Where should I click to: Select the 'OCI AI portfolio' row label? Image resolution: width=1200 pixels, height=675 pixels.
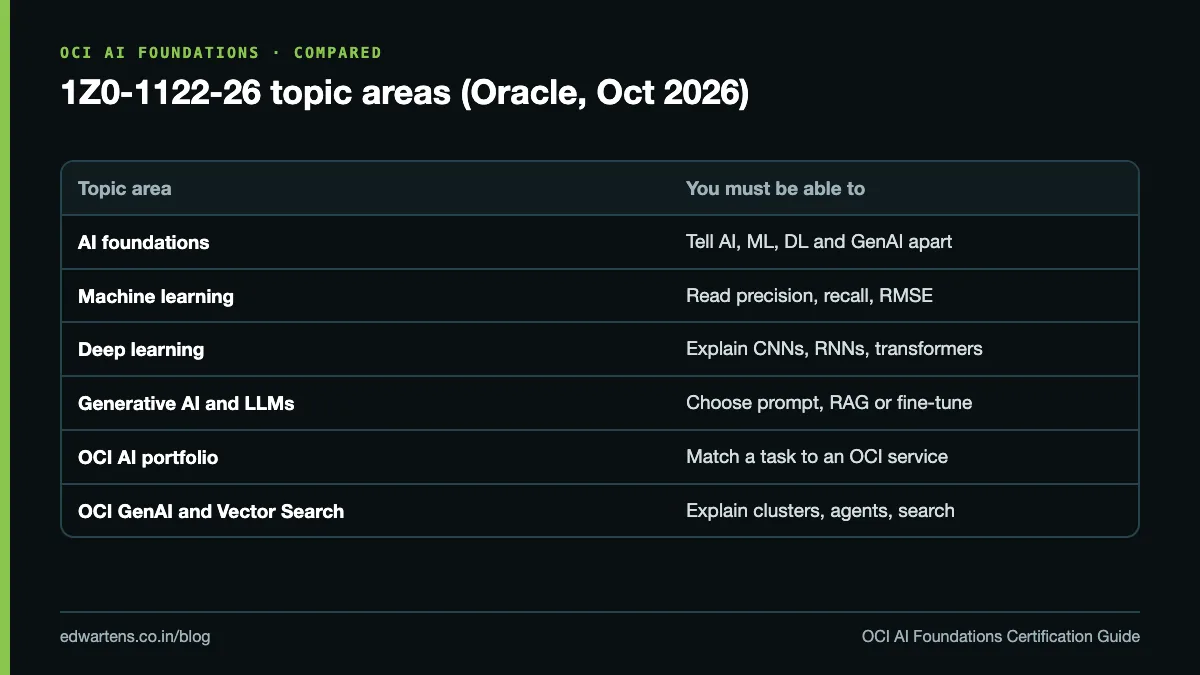click(x=148, y=458)
